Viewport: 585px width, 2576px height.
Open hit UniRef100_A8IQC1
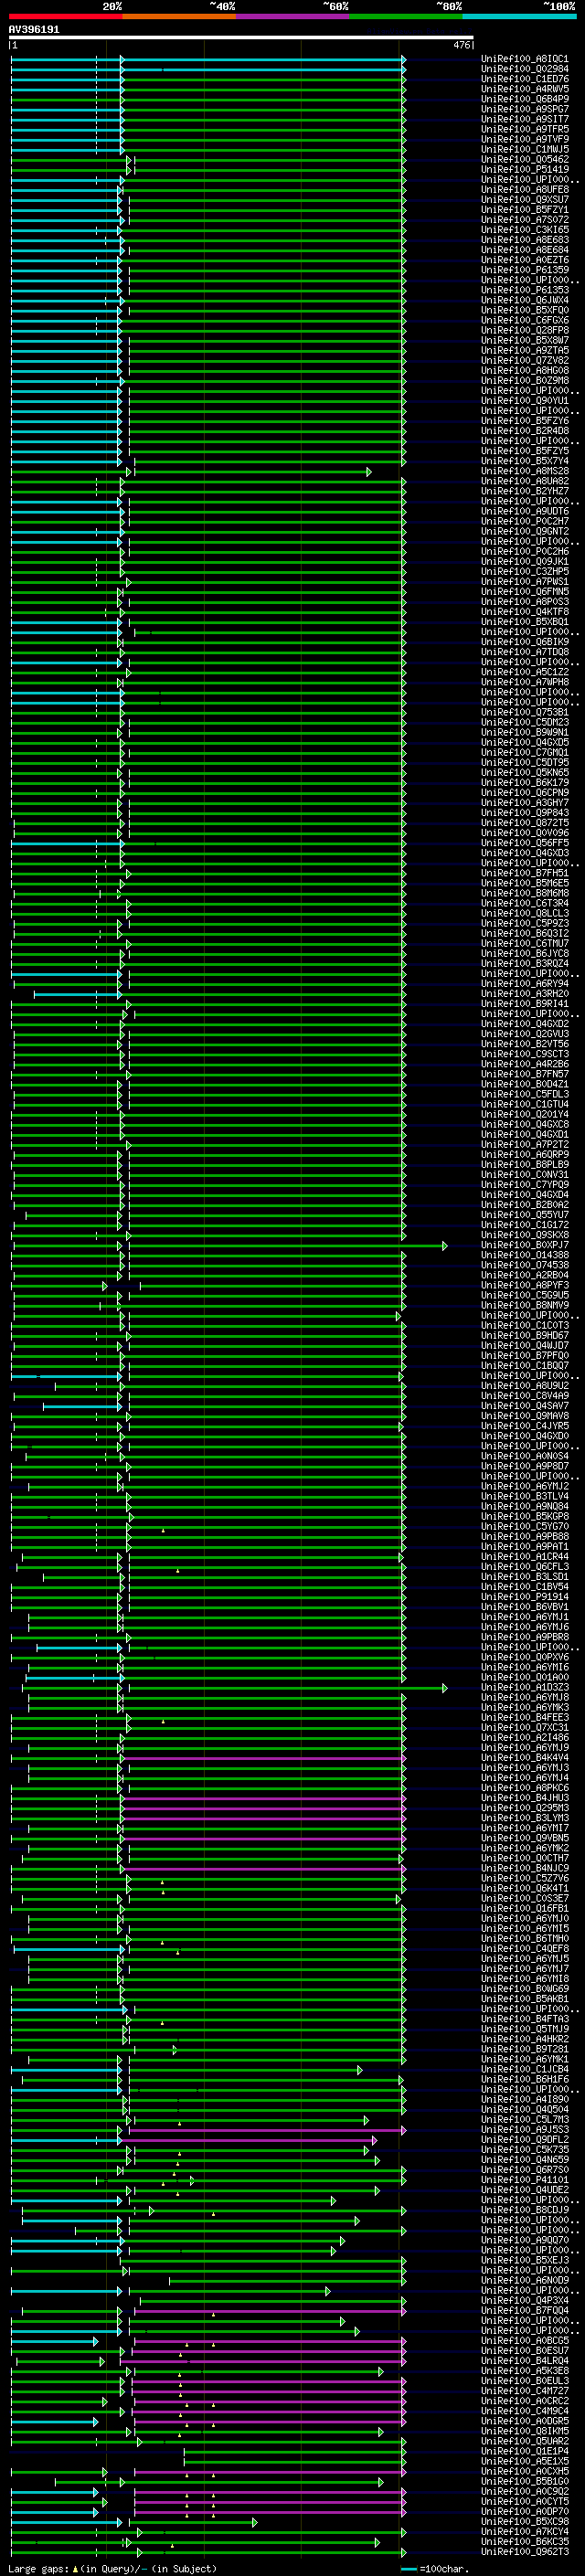[524, 59]
